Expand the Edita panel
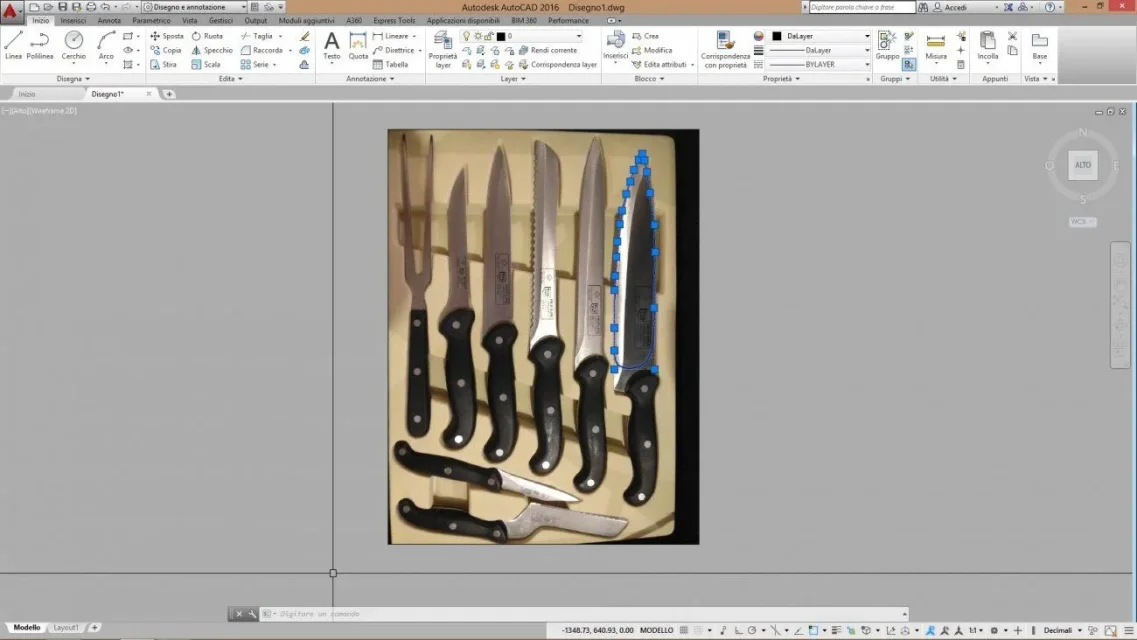The image size is (1137, 640). click(x=231, y=78)
